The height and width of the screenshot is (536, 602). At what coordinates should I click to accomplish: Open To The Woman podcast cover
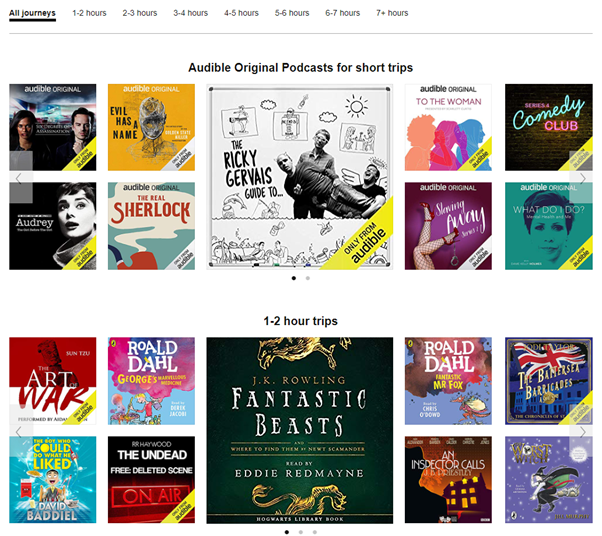[x=448, y=127]
